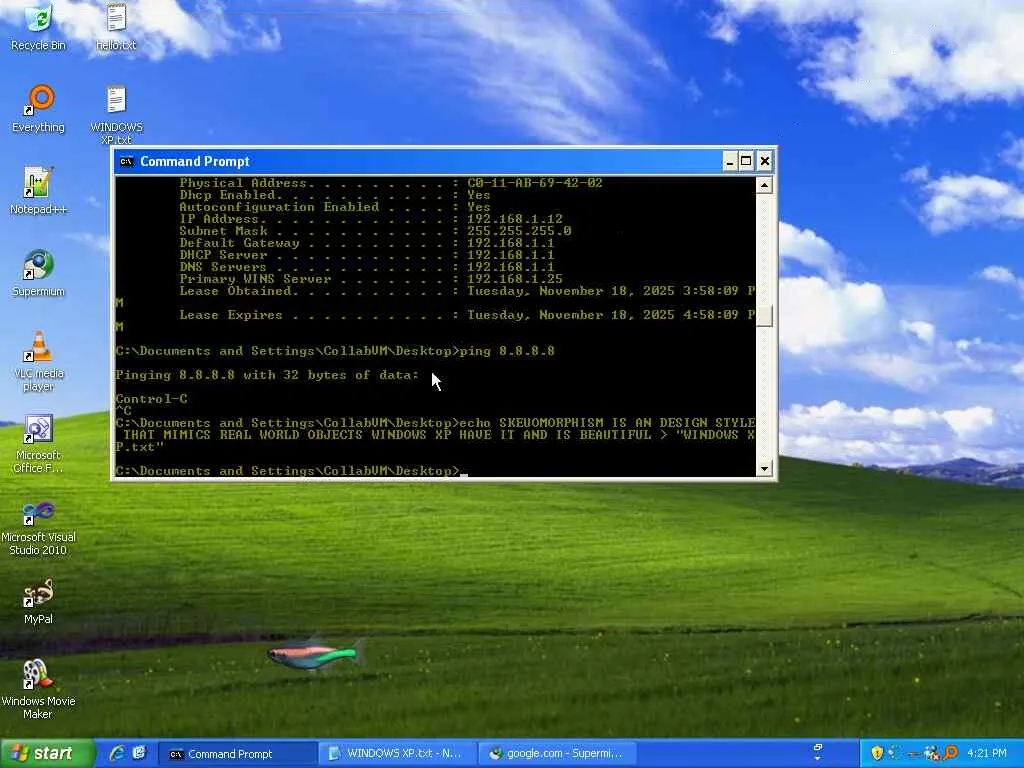The width and height of the screenshot is (1024, 768).
Task: Open the Command Prompt title bar system icon
Action: [x=127, y=161]
